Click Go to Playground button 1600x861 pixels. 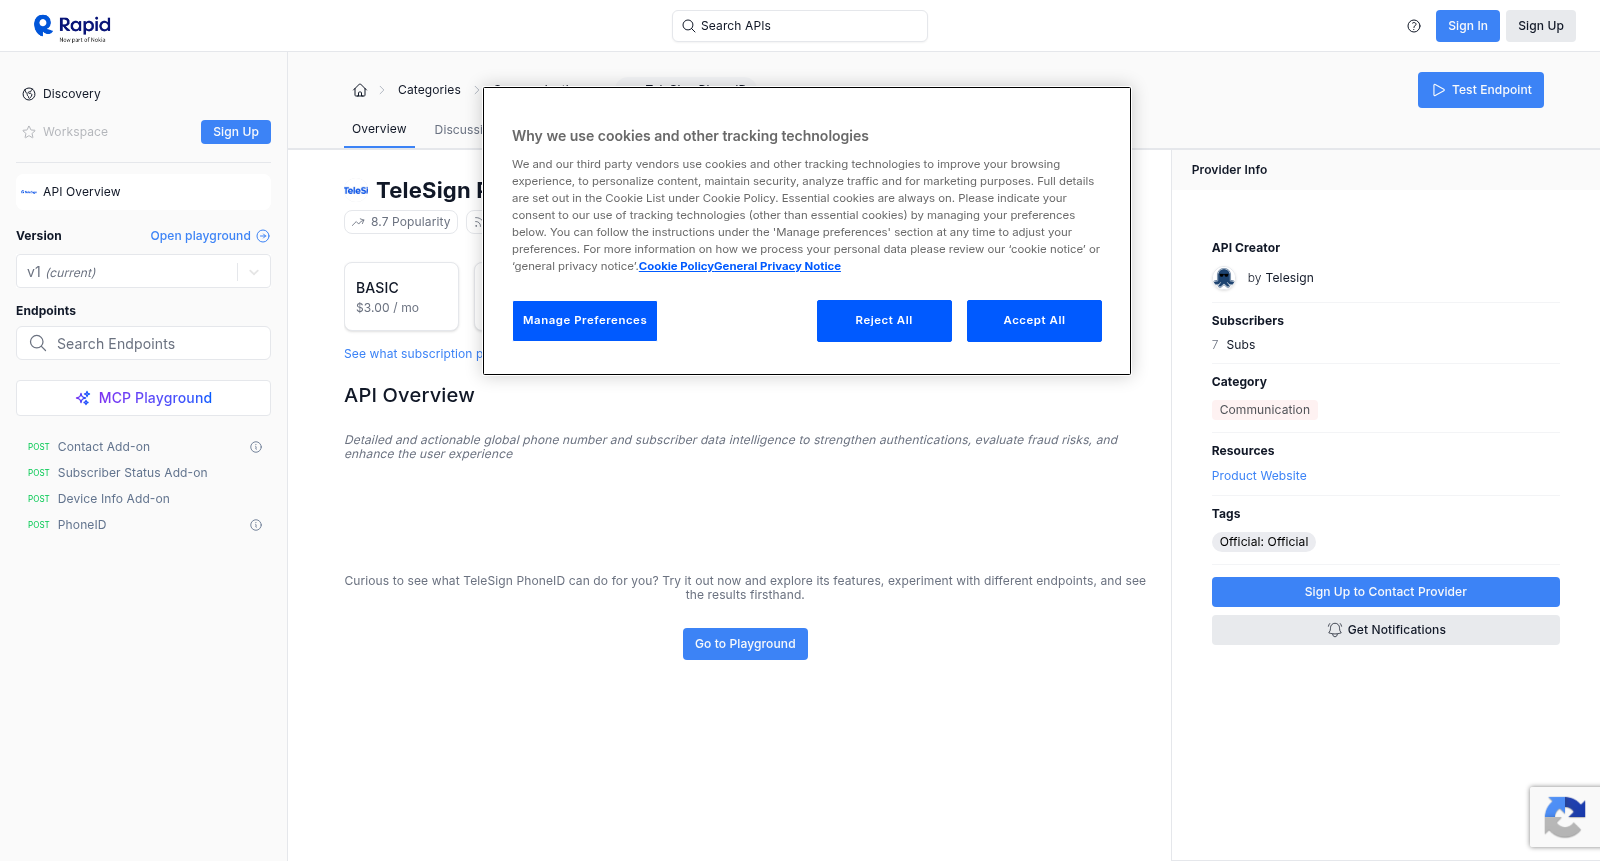click(745, 644)
